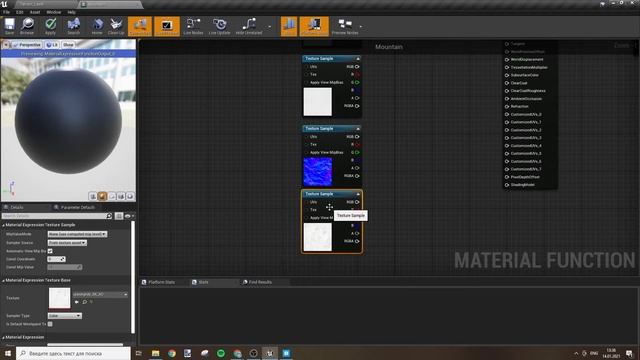Open File Explorer from the taskbar
Image resolution: width=640 pixels, height=360 pixels.
point(156,353)
